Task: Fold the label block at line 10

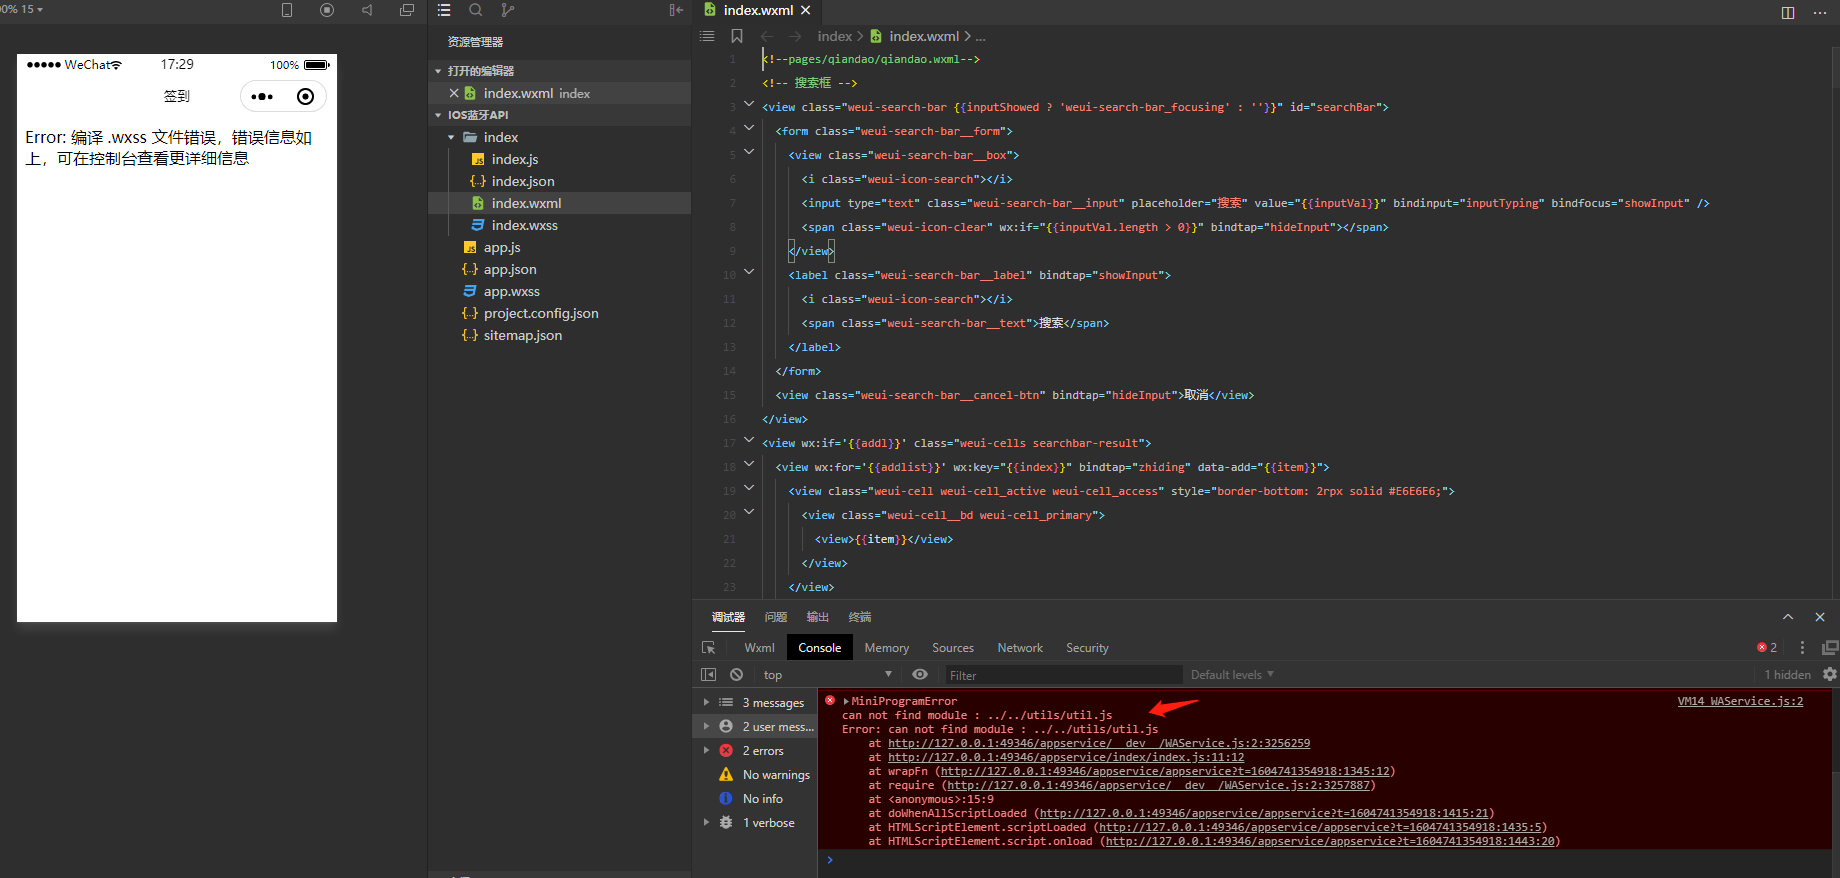Action: point(749,272)
